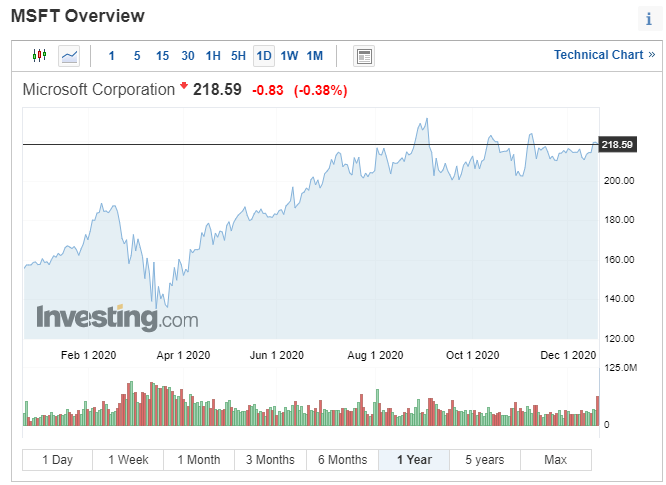Screen dimensions: 666x485
Task: Click the MSFT Overview heading
Action: (x=77, y=16)
